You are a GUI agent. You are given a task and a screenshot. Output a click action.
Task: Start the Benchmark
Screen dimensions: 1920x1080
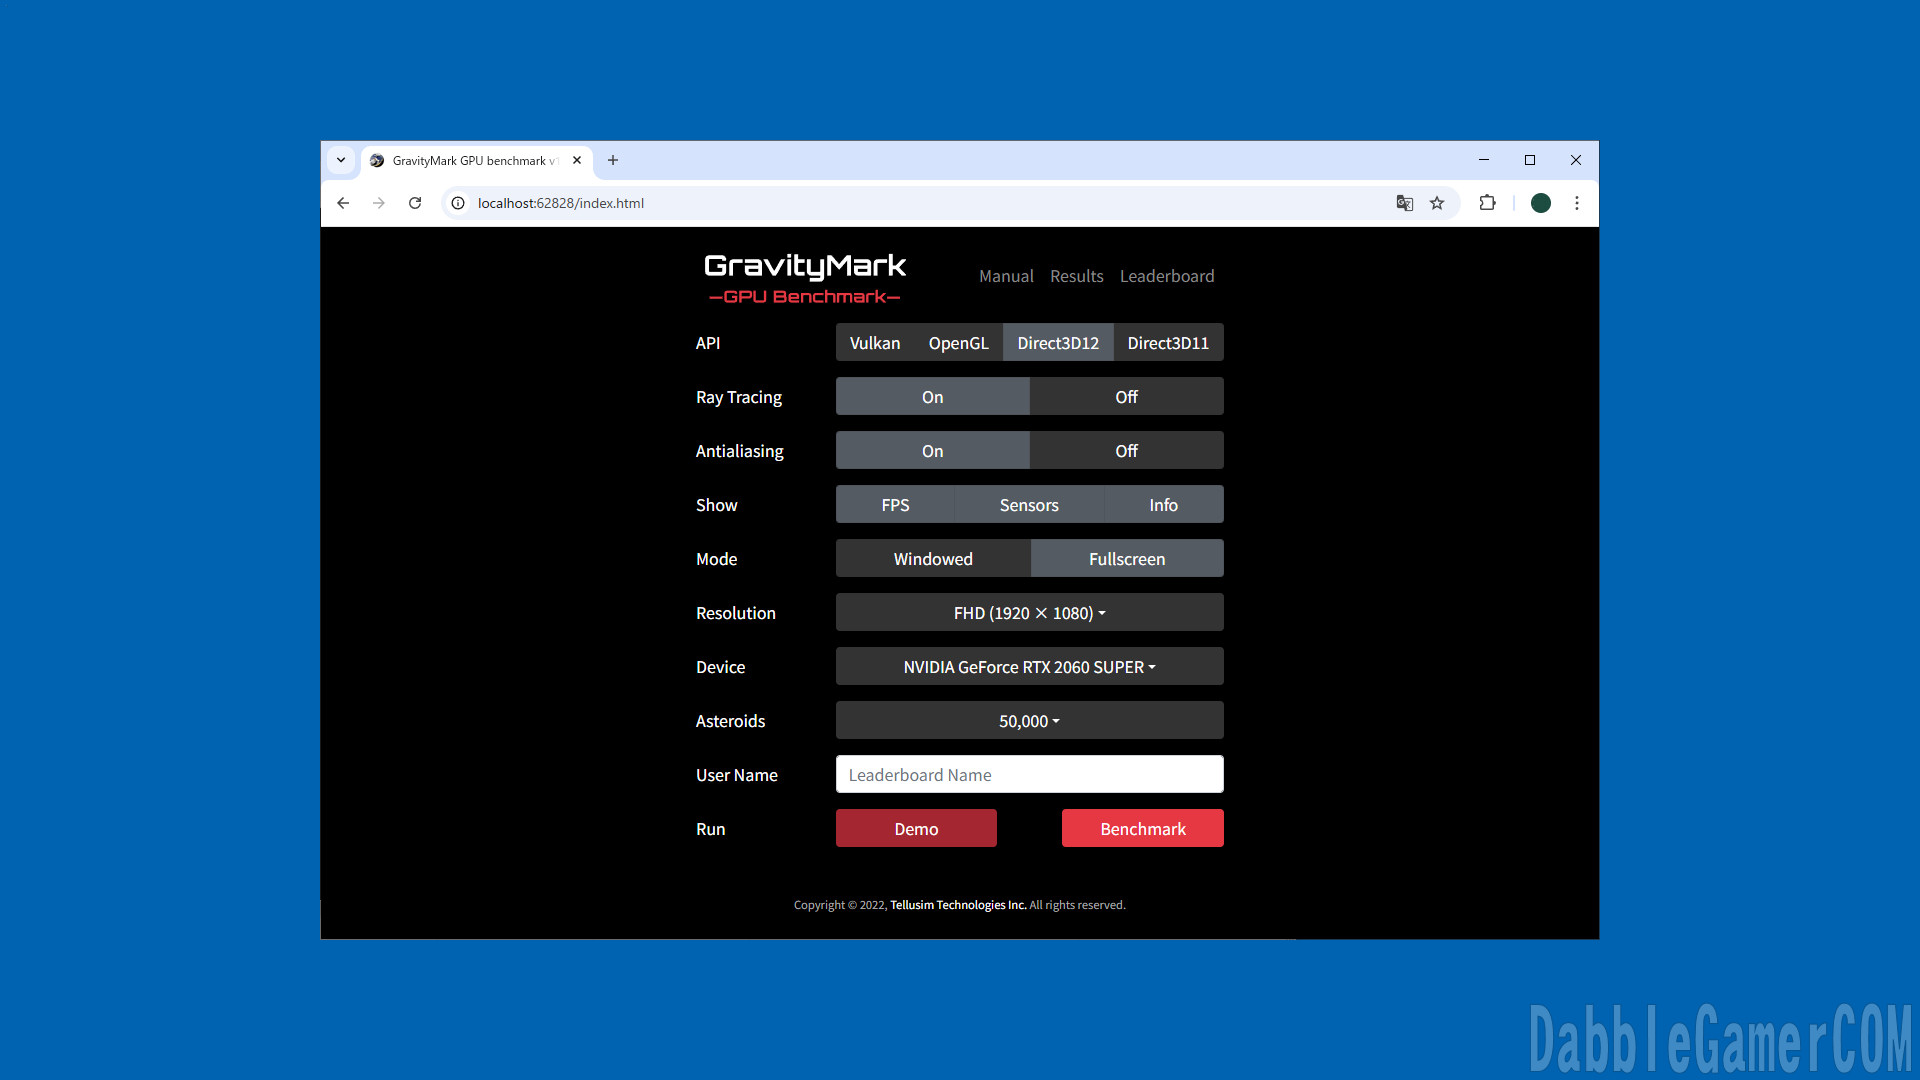tap(1143, 829)
